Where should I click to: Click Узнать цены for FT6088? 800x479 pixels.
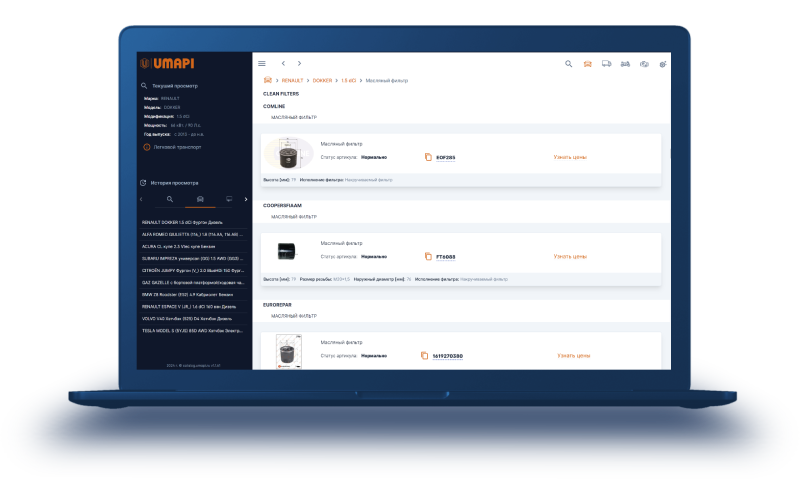click(570, 257)
